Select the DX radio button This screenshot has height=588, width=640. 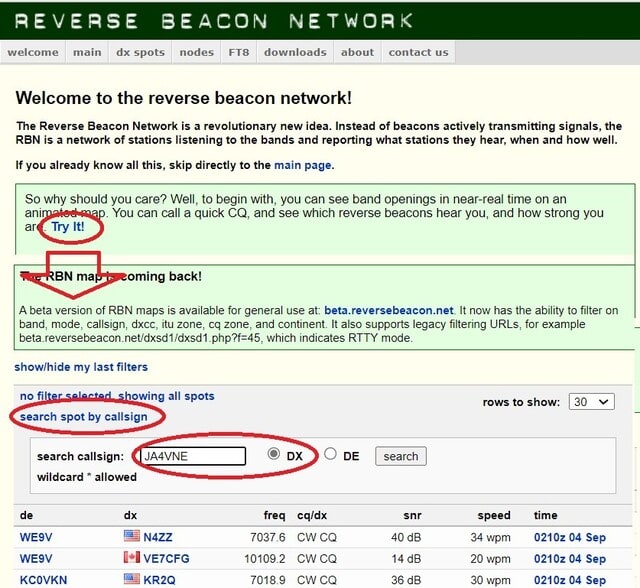pyautogui.click(x=273, y=454)
